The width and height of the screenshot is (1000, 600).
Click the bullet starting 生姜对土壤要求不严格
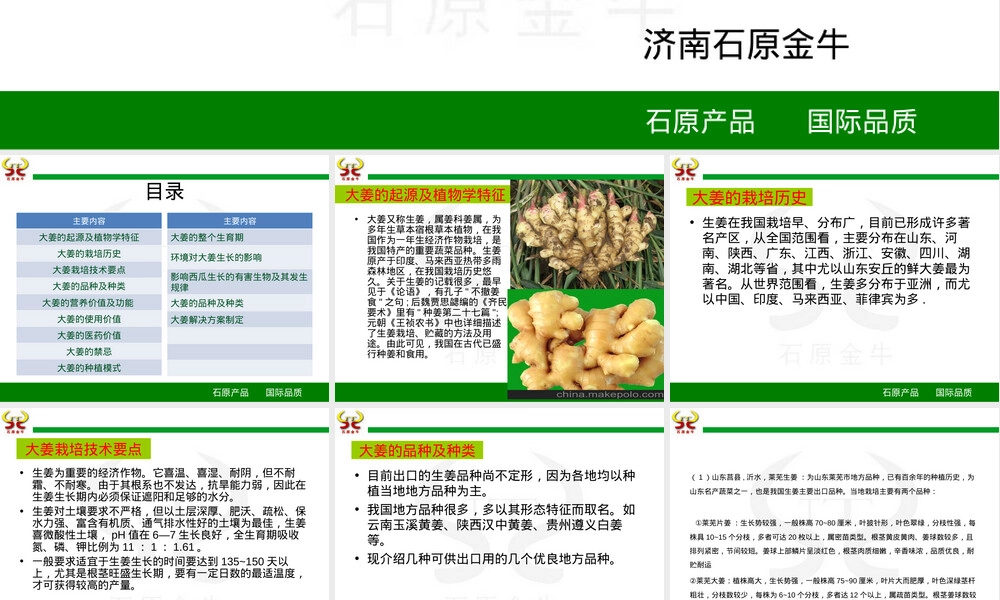coord(168,529)
